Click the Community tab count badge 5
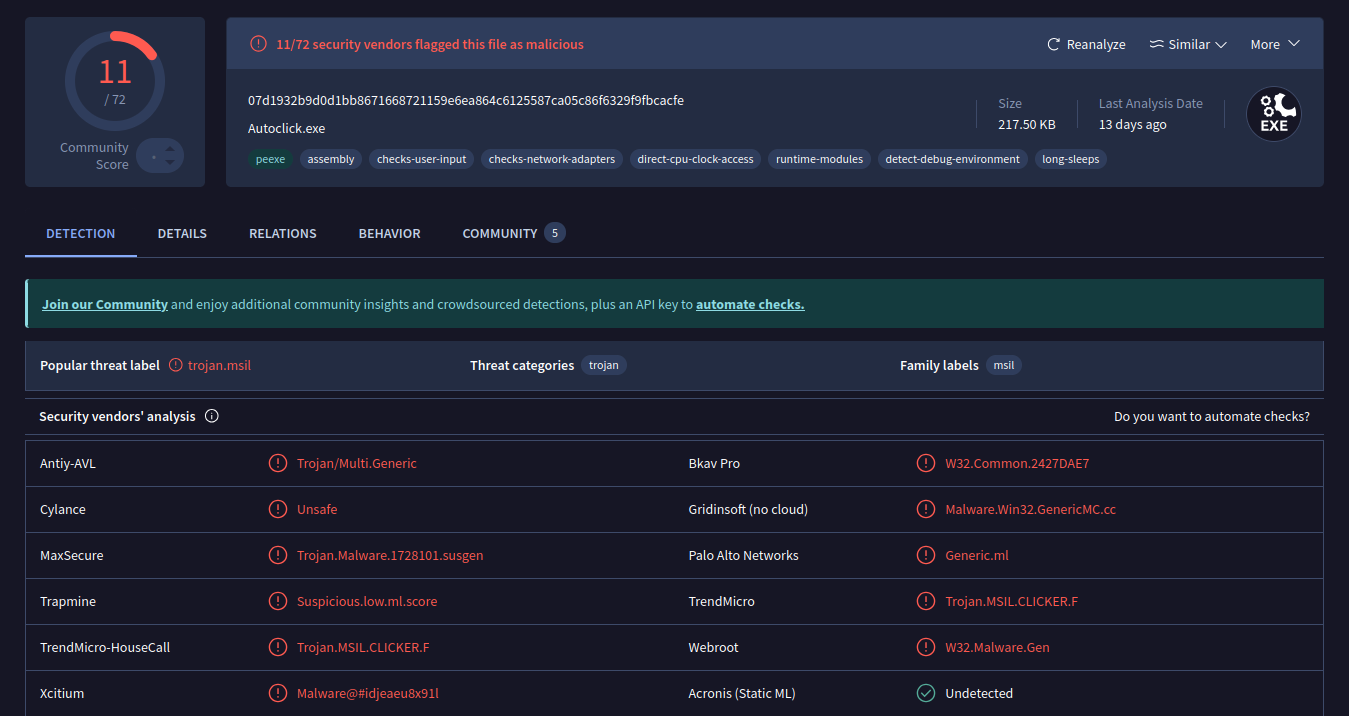This screenshot has height=716, width=1349. click(555, 233)
